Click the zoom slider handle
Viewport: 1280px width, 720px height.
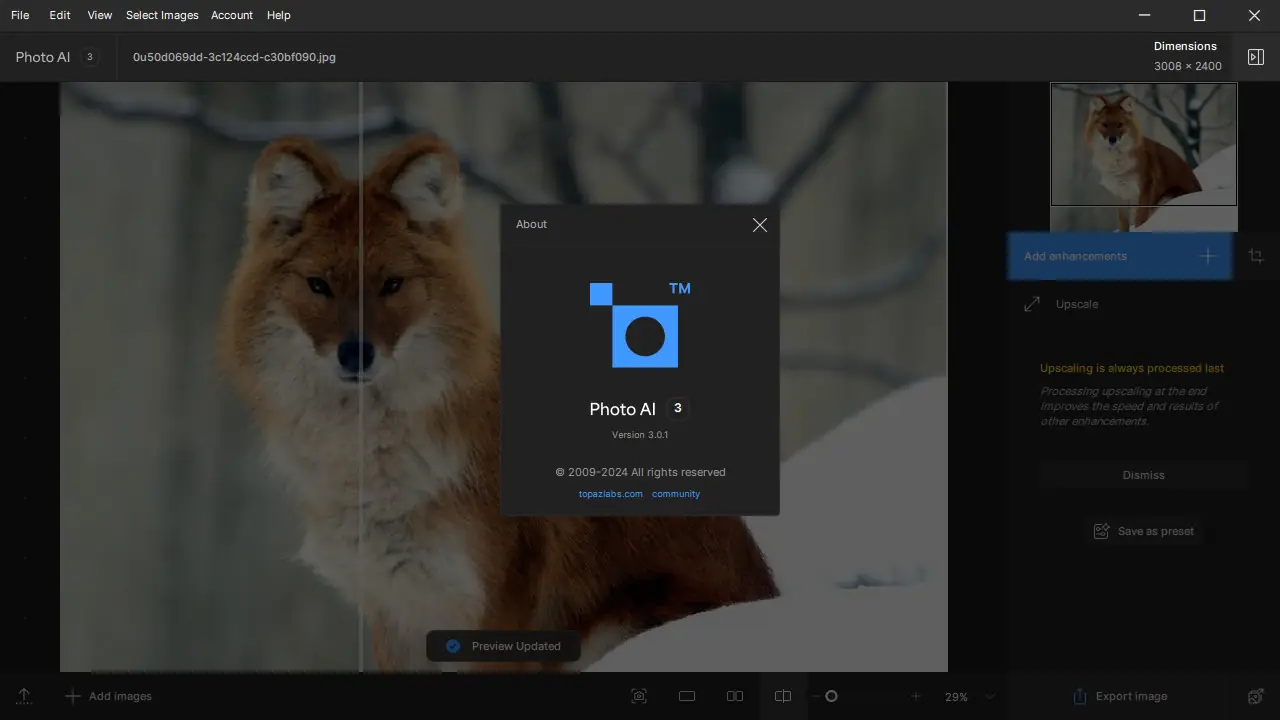[x=831, y=696]
